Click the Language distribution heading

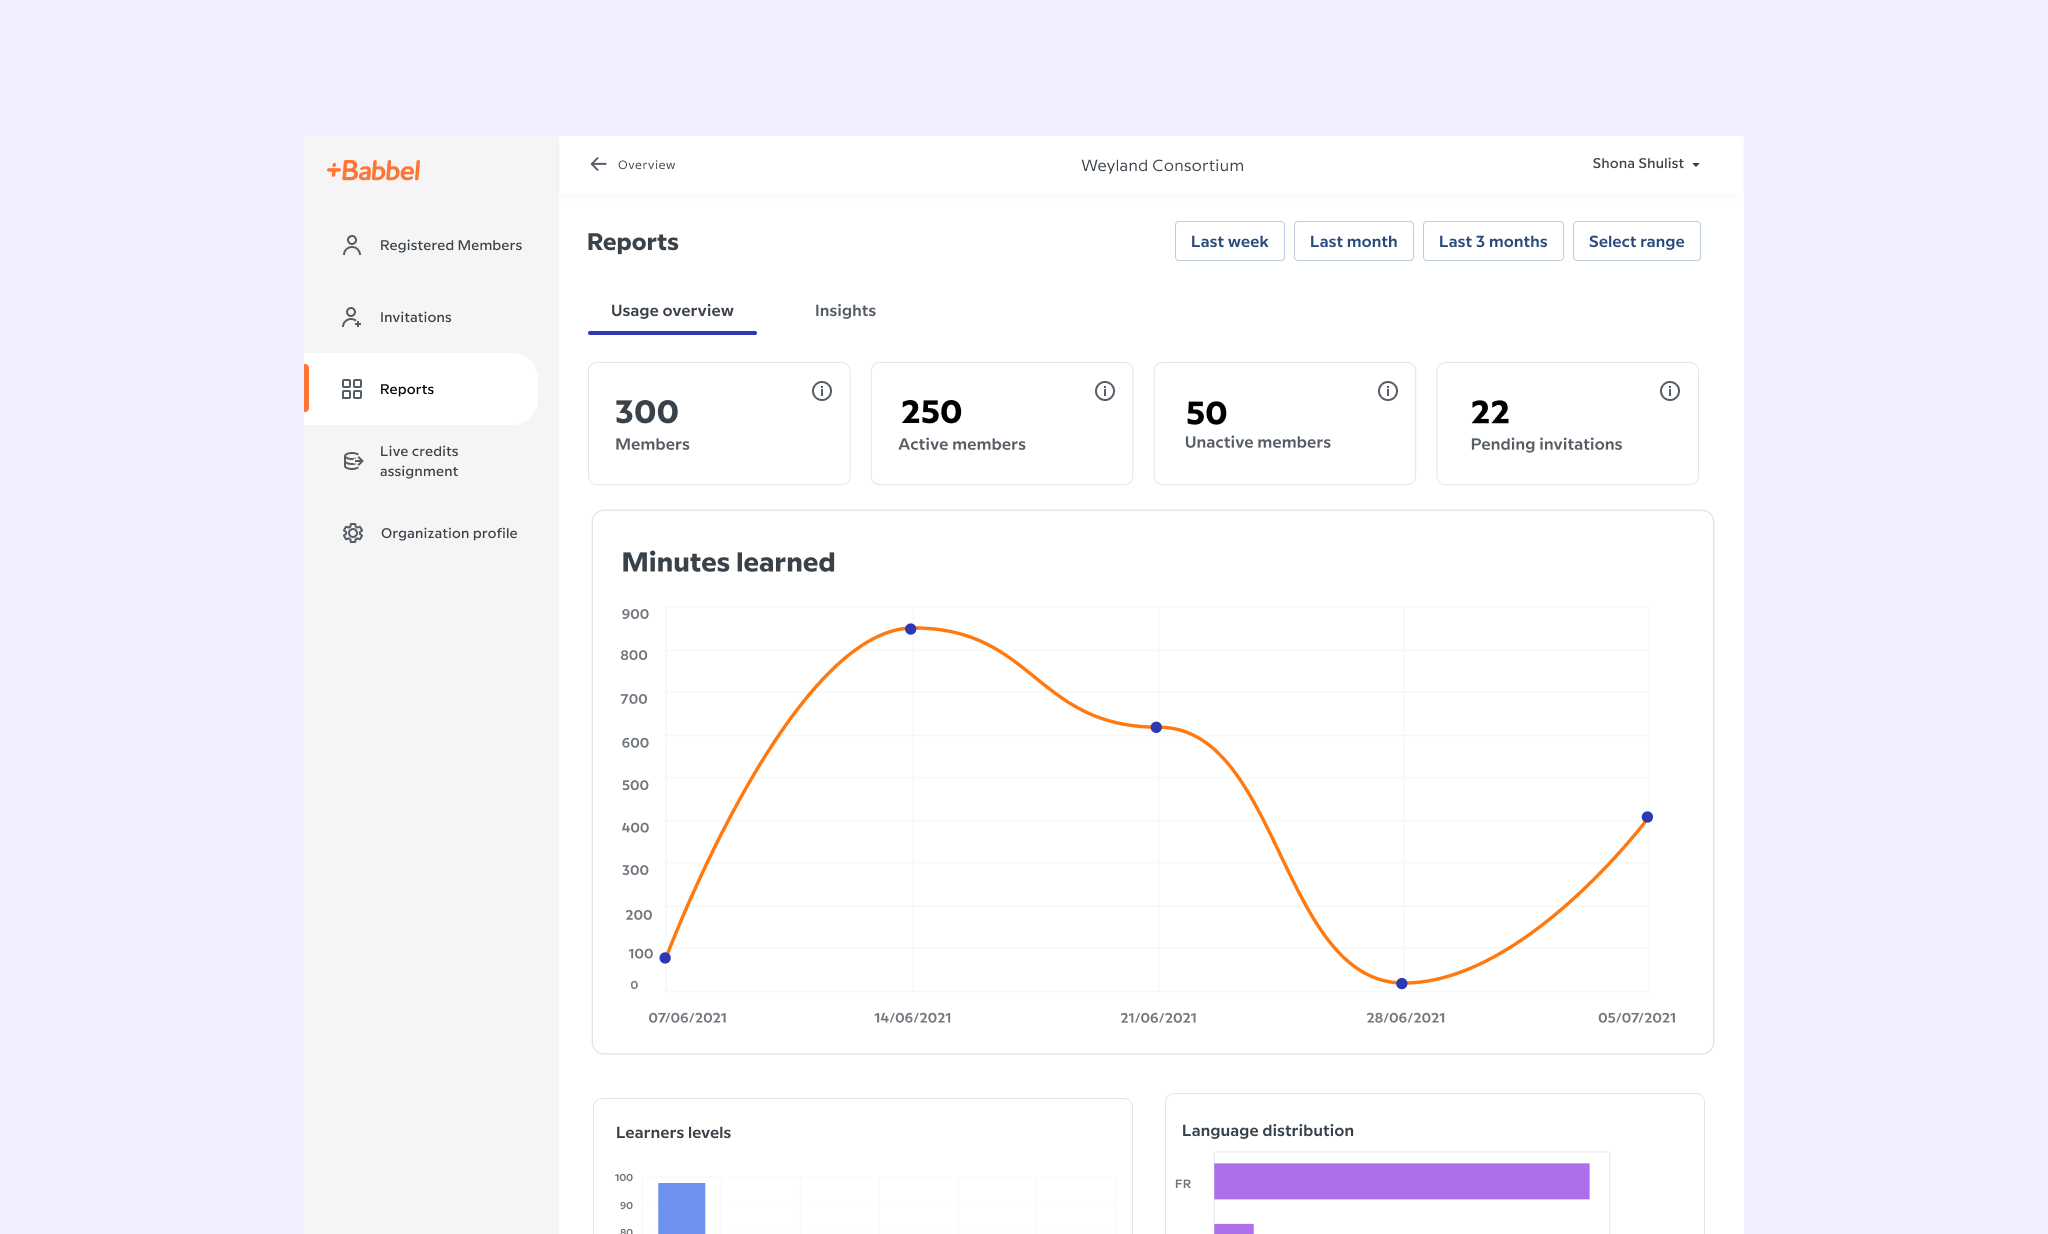(x=1267, y=1130)
